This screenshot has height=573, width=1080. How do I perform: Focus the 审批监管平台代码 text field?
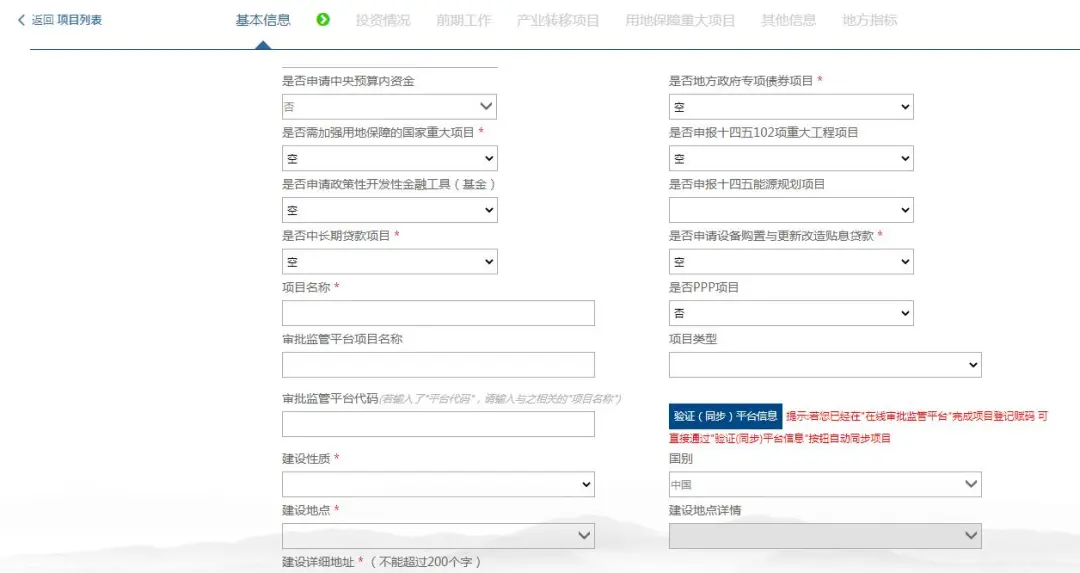point(438,424)
